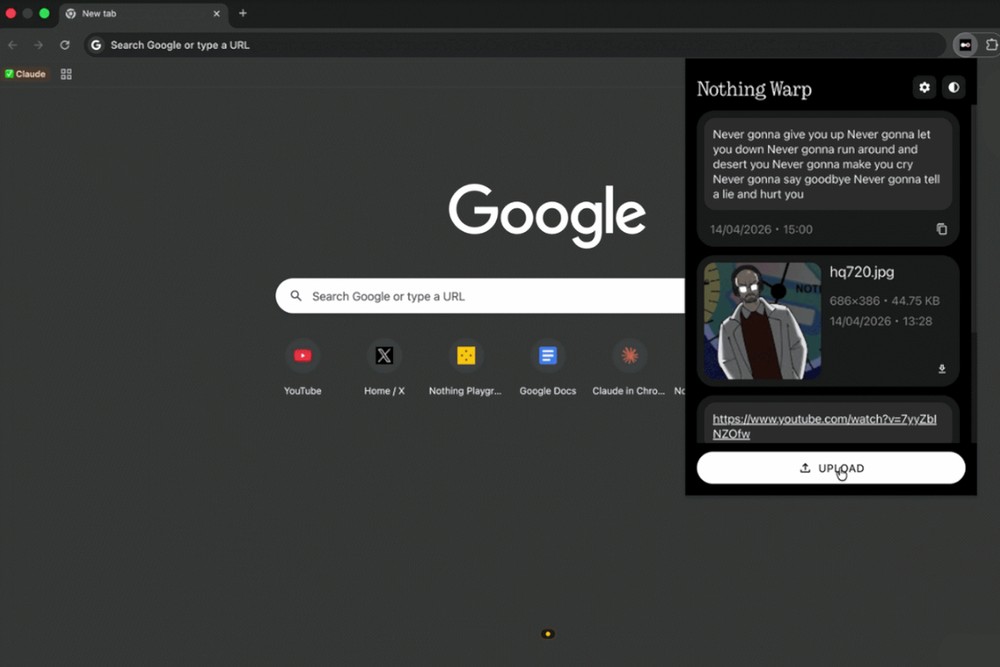Copy the Never gonna give you up text
The image size is (1000, 667).
click(x=941, y=229)
